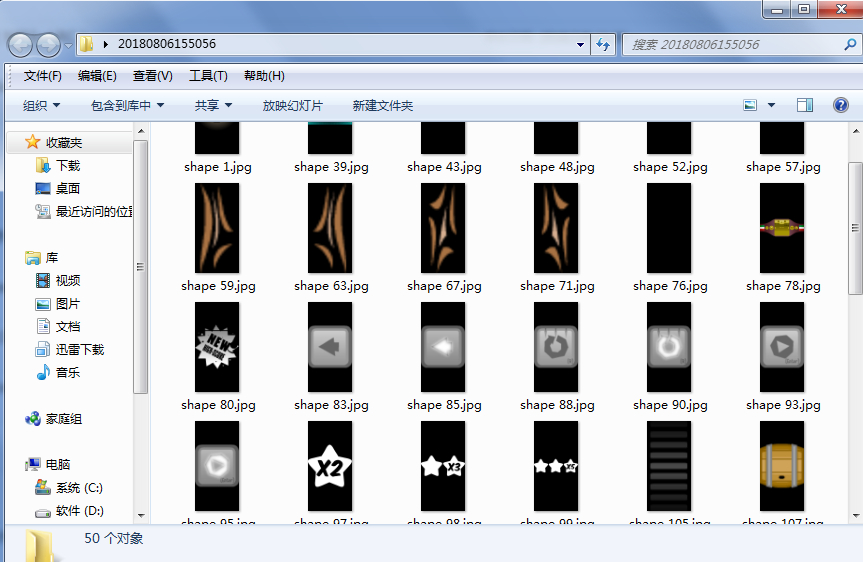
Task: Open the 包含到库中 dropdown
Action: (x=127, y=106)
